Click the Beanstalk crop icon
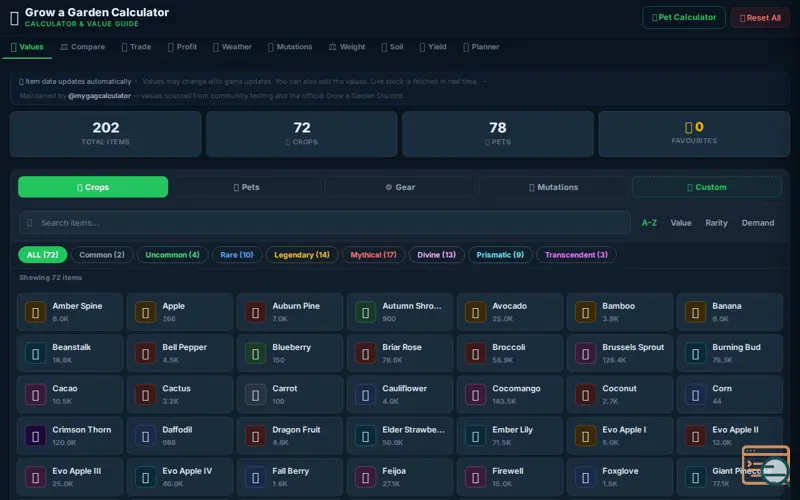This screenshot has height=500, width=800. pos(35,354)
